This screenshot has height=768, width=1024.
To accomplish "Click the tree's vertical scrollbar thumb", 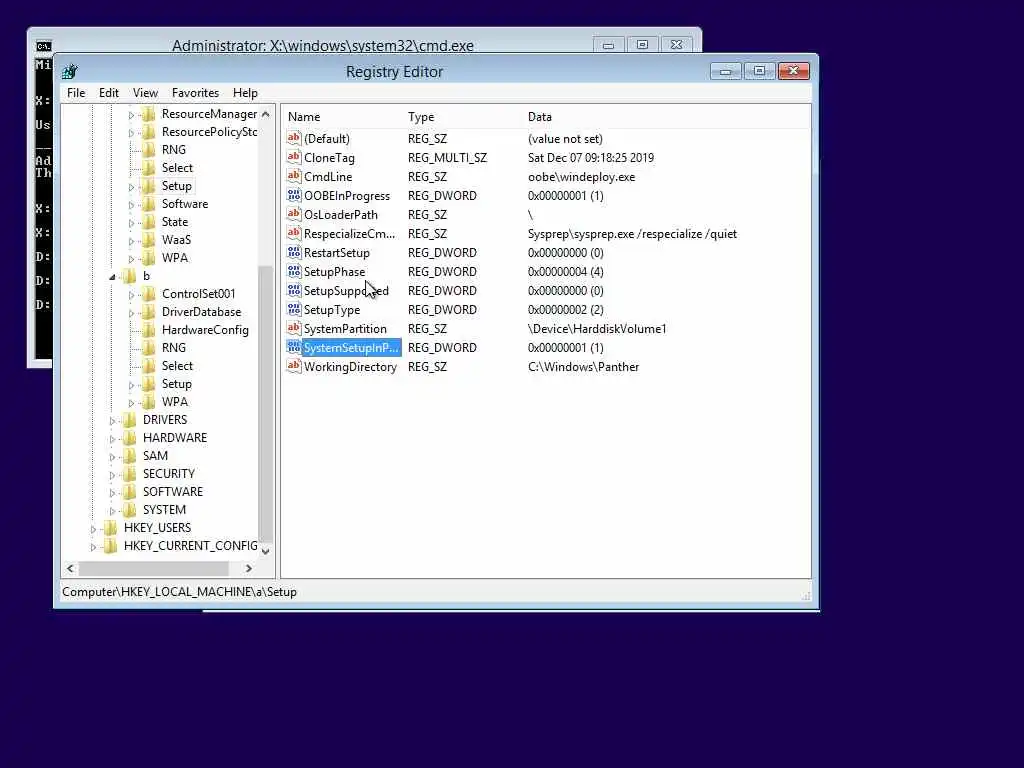I will click(x=265, y=405).
